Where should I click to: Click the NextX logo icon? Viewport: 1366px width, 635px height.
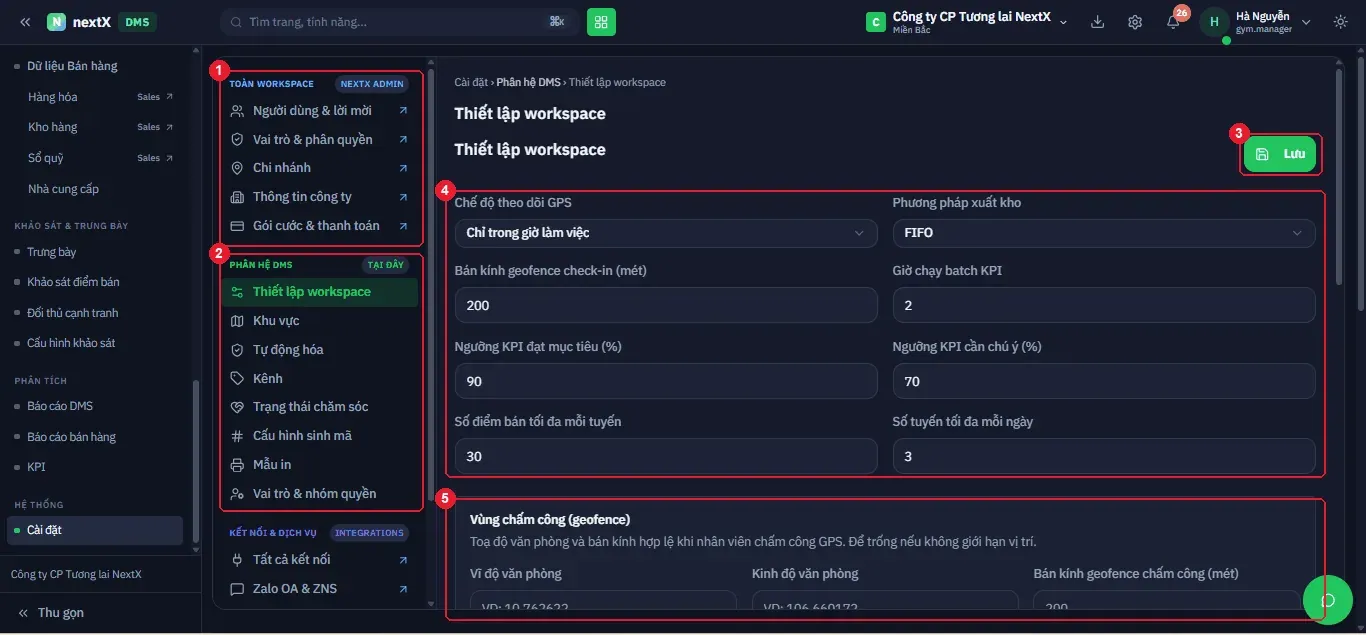click(56, 22)
